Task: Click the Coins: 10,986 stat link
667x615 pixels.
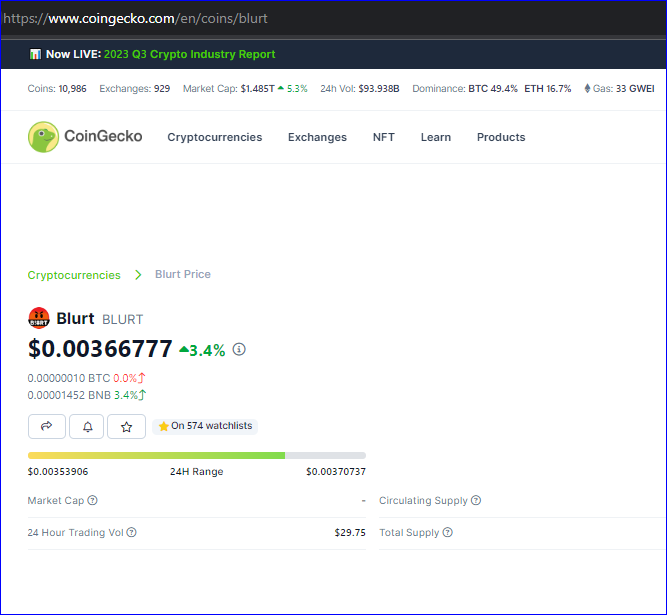Action: point(57,88)
